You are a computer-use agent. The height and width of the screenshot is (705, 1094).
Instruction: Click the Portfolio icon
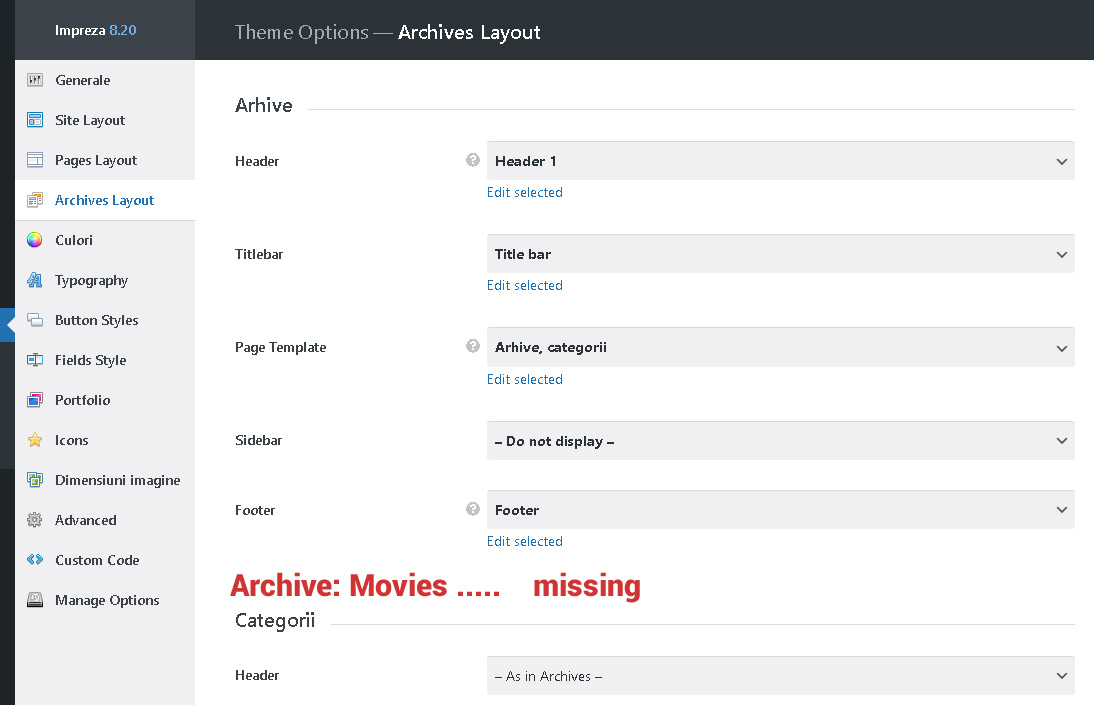coord(35,400)
